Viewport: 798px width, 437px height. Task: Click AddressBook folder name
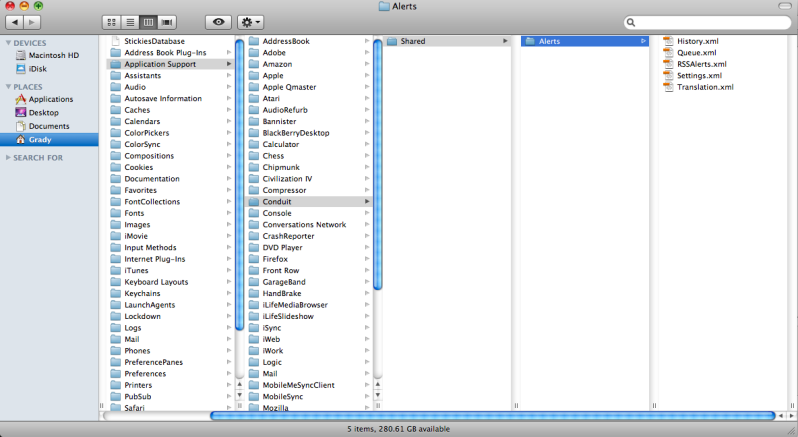(286, 41)
